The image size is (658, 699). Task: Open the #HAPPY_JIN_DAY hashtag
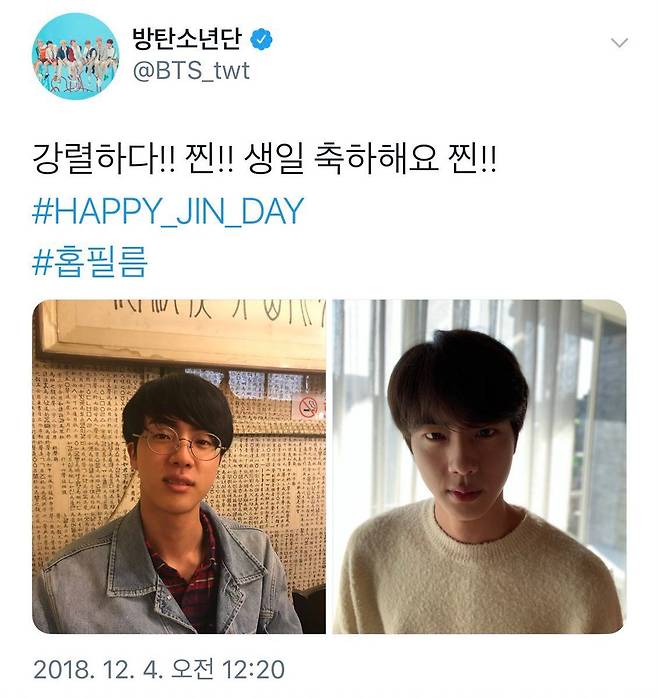(x=168, y=211)
